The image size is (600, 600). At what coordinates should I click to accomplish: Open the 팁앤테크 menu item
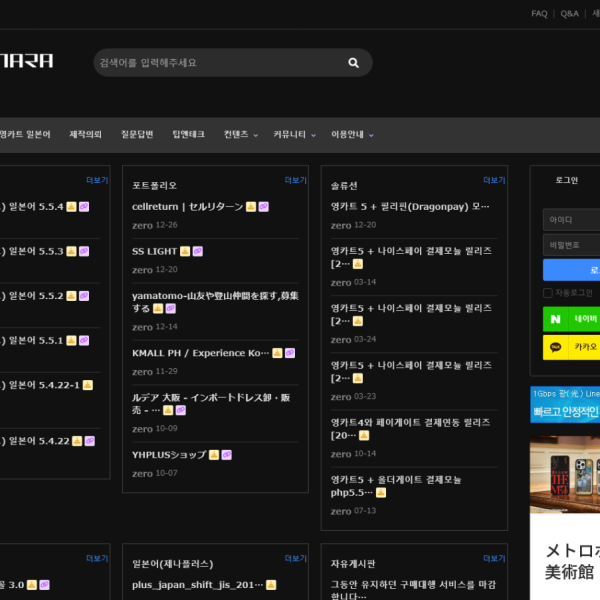tap(188, 135)
